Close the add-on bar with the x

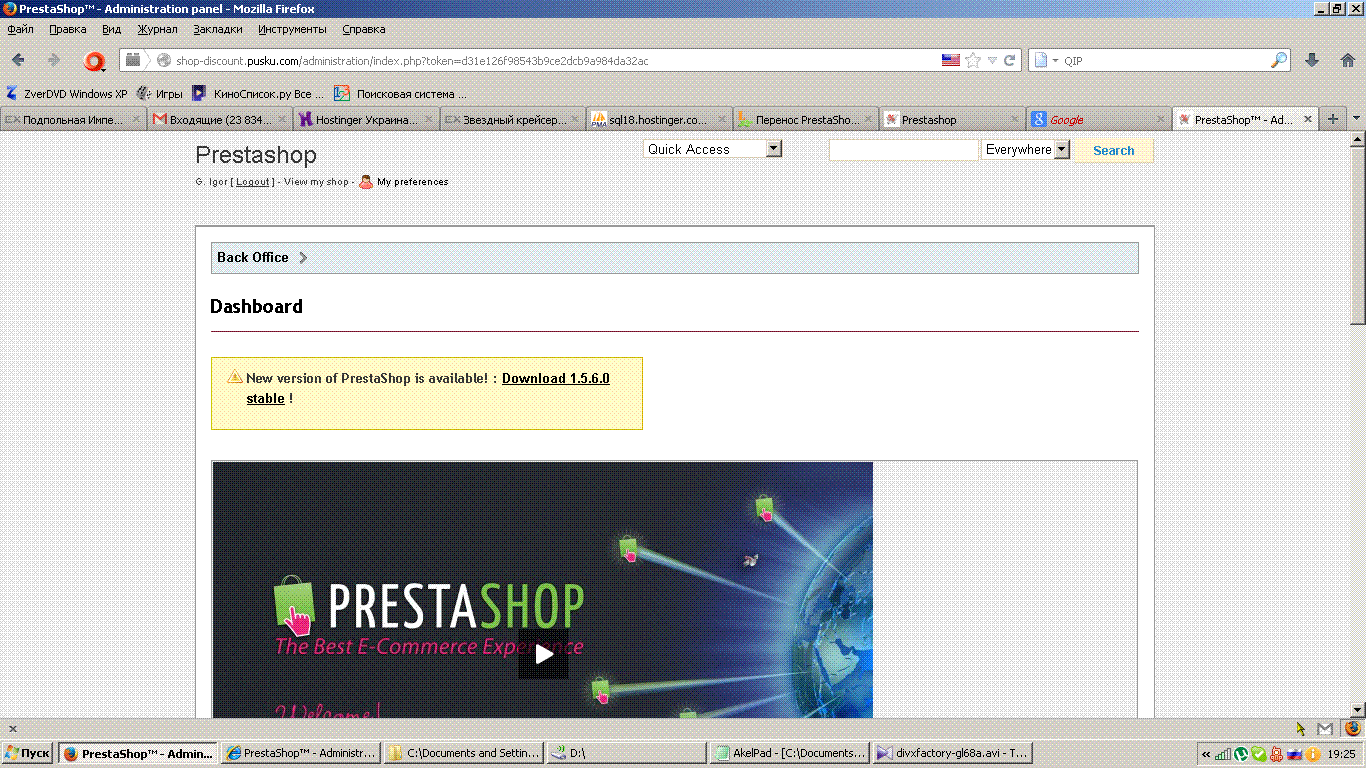[12, 729]
